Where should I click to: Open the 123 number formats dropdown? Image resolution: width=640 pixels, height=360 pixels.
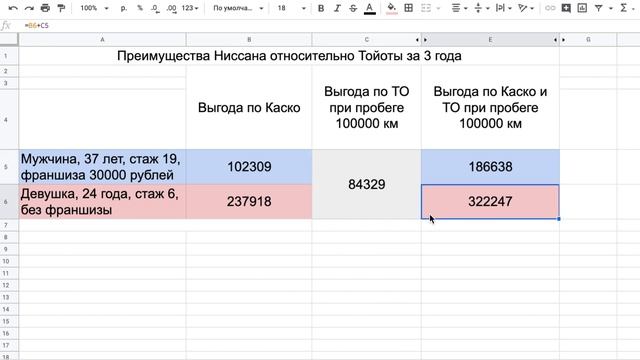(x=190, y=8)
